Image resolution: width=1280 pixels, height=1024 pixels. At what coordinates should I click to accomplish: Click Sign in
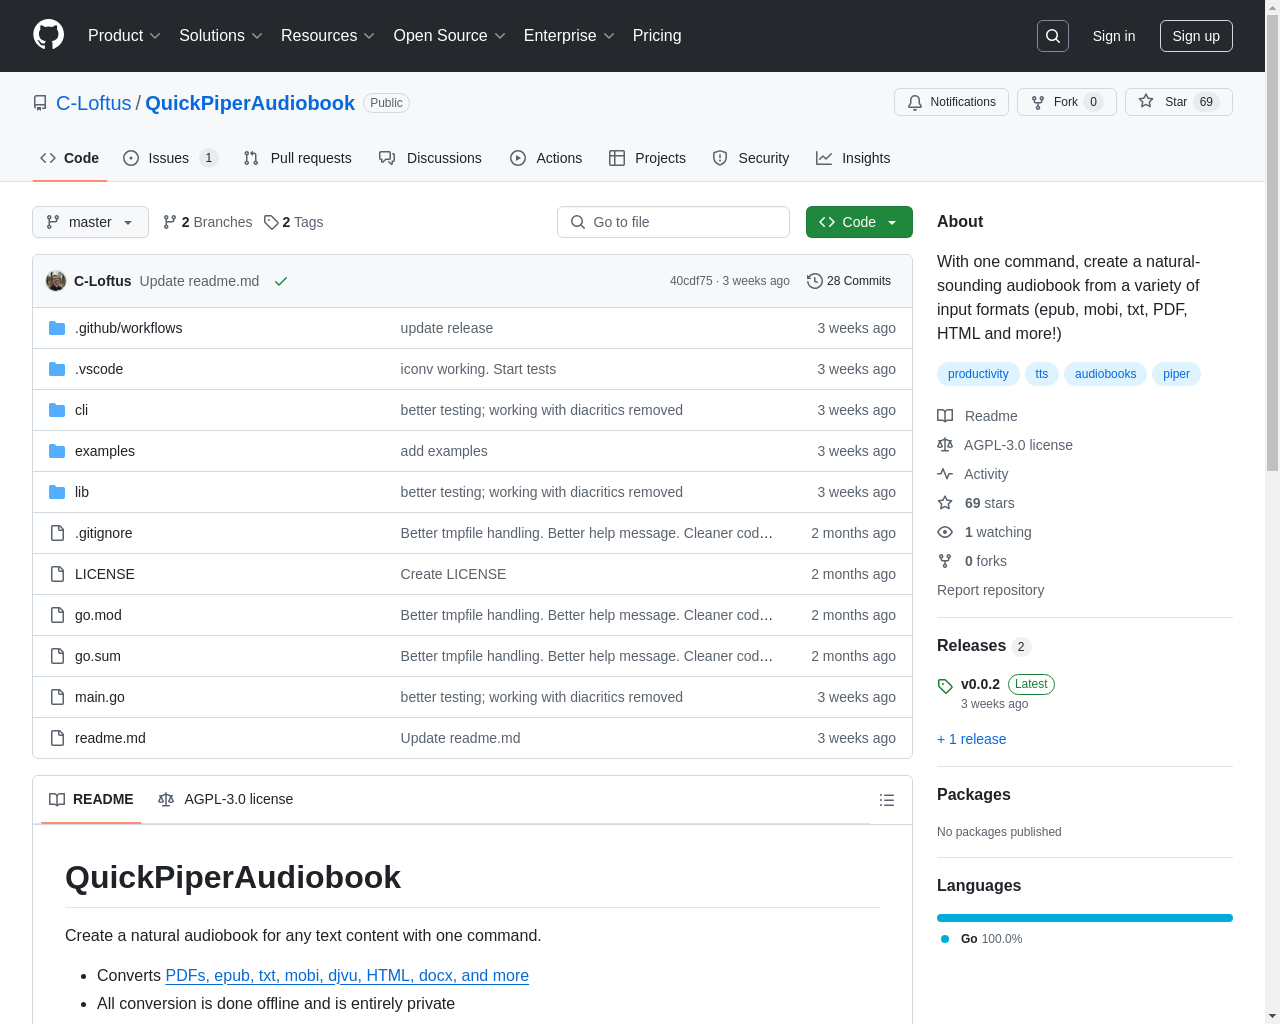(1114, 36)
